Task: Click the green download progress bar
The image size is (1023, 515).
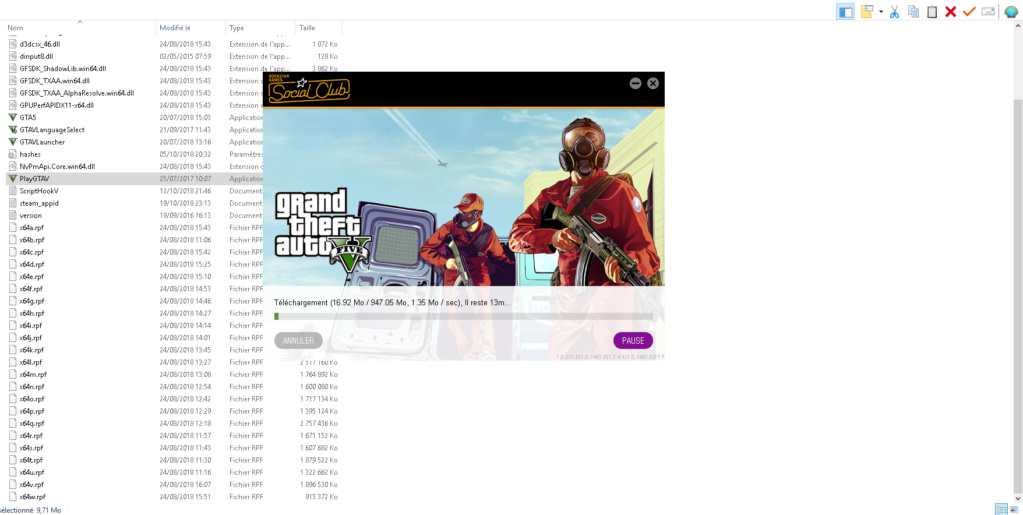Action: pyautogui.click(x=463, y=317)
